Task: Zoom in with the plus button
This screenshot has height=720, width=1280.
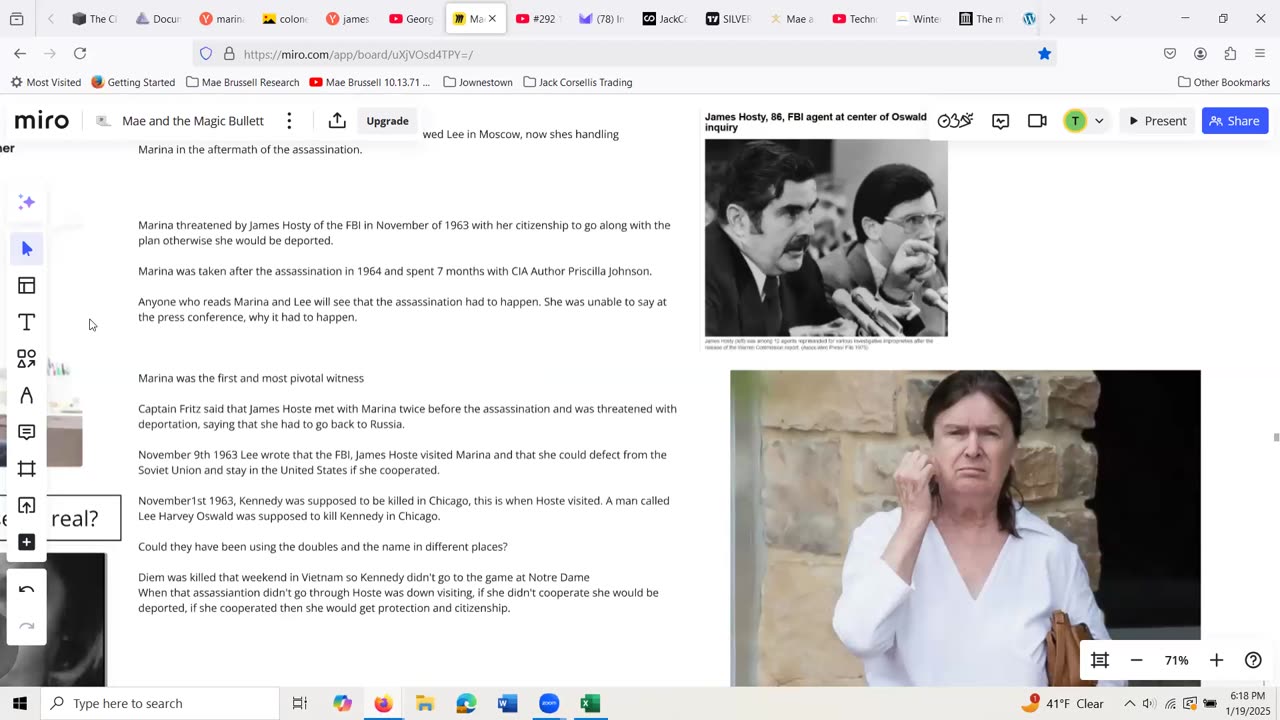Action: (x=1216, y=660)
